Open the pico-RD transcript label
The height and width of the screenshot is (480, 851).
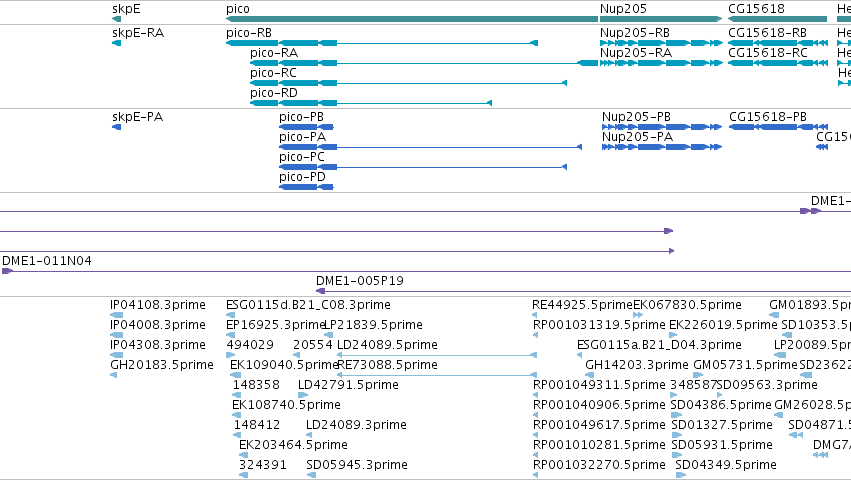(274, 93)
